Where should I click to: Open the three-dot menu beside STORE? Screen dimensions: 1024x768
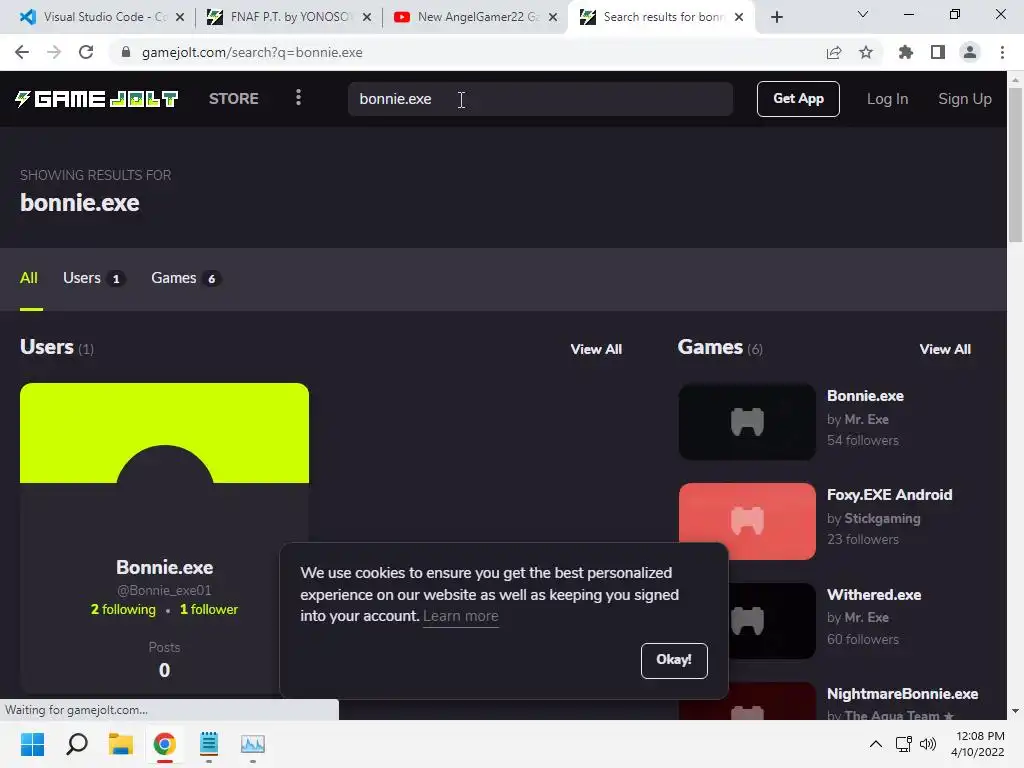298,98
